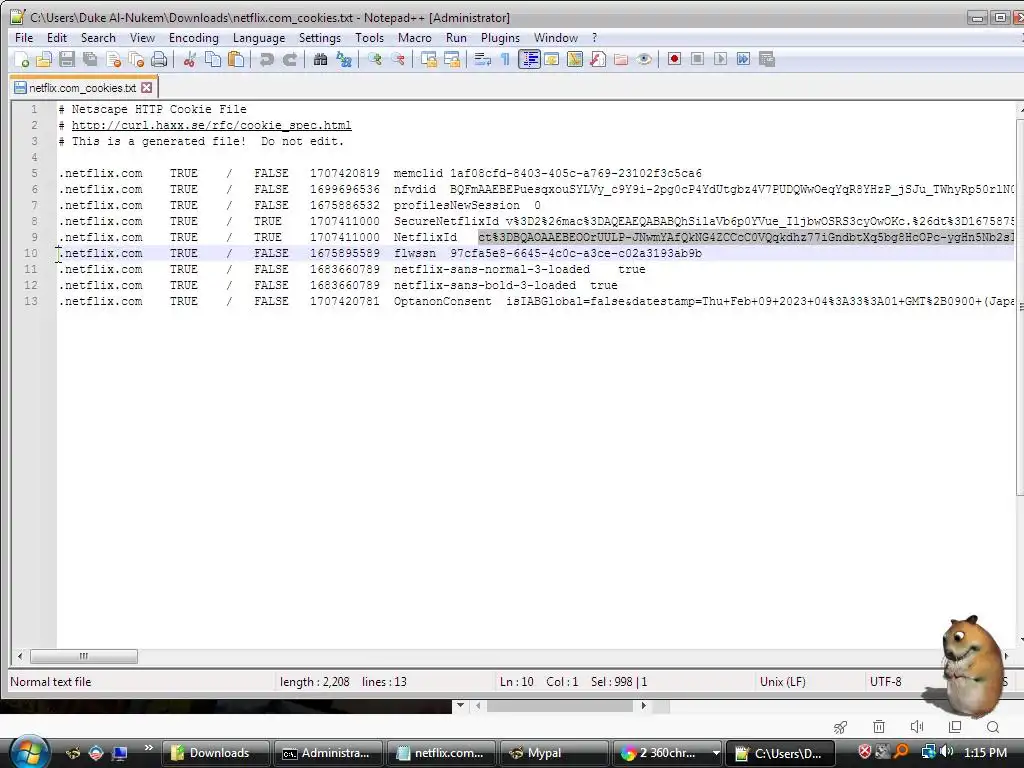This screenshot has height=768, width=1024.
Task: Click Unix (LF) in status bar
Action: (782, 682)
